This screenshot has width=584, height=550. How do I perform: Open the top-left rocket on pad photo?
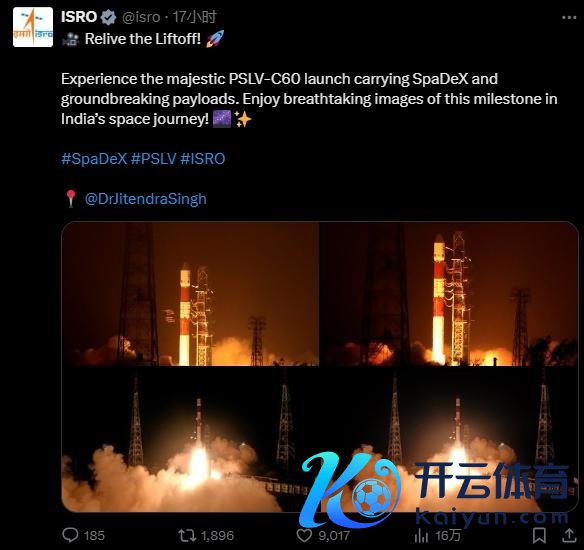click(190, 294)
